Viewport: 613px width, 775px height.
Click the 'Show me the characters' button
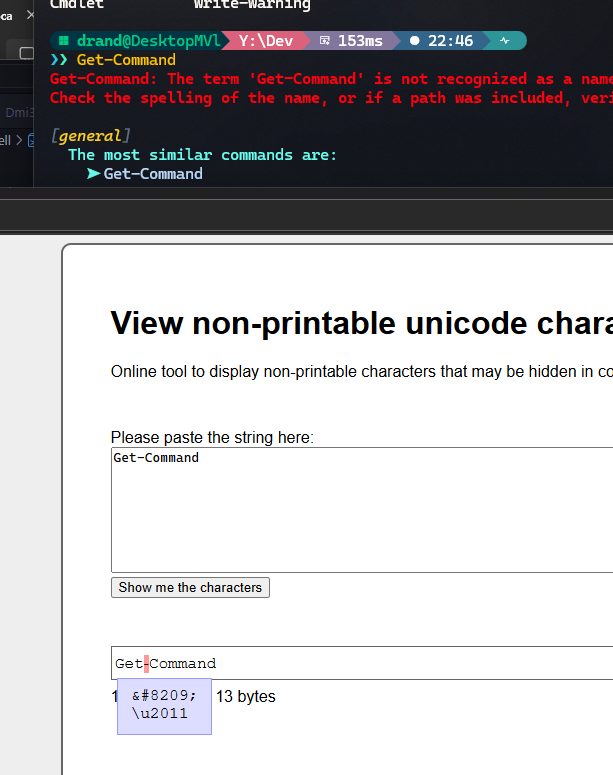[x=190, y=587]
